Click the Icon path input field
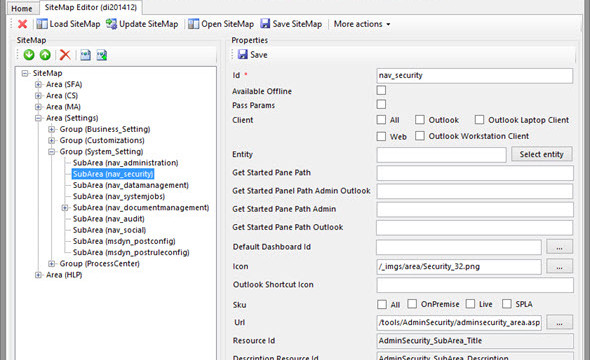 click(459, 267)
